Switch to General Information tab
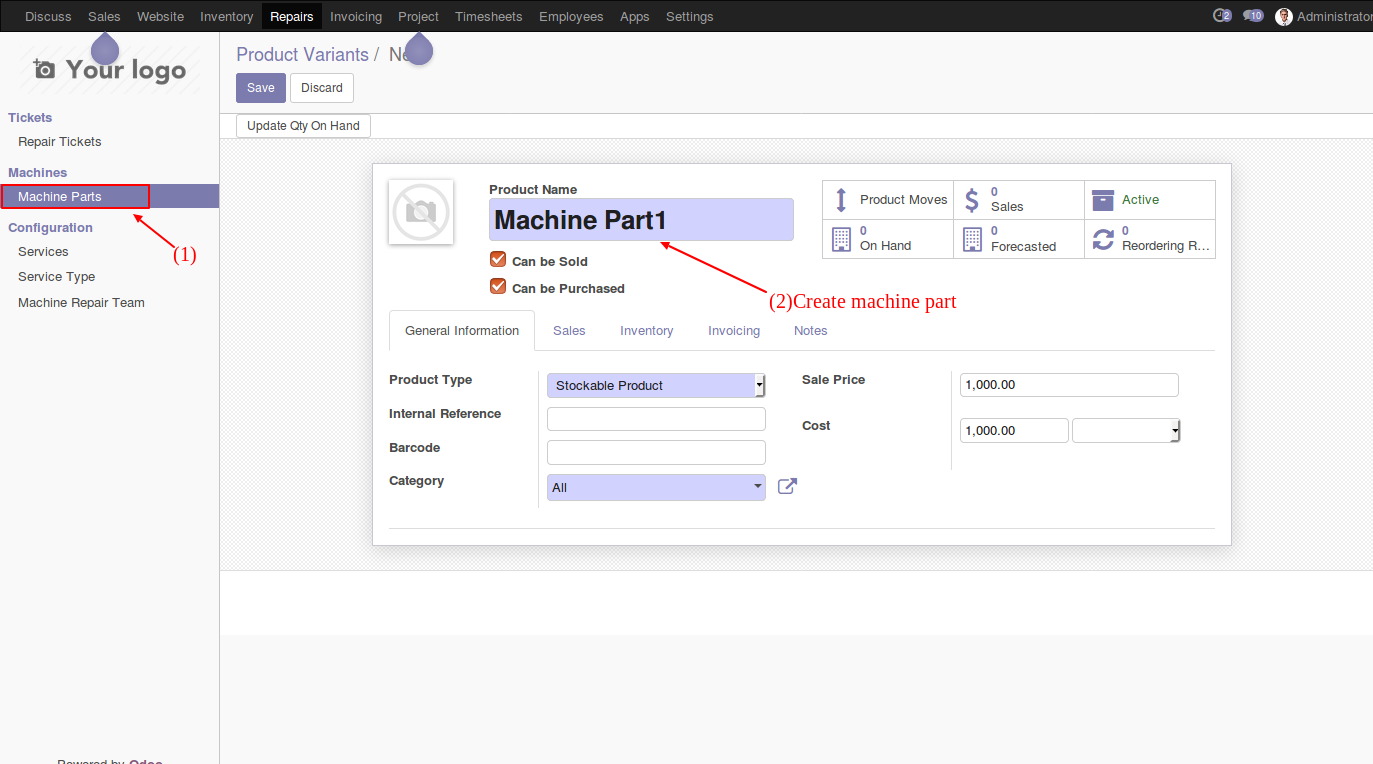Screen dimensions: 1373x764 click(x=462, y=330)
